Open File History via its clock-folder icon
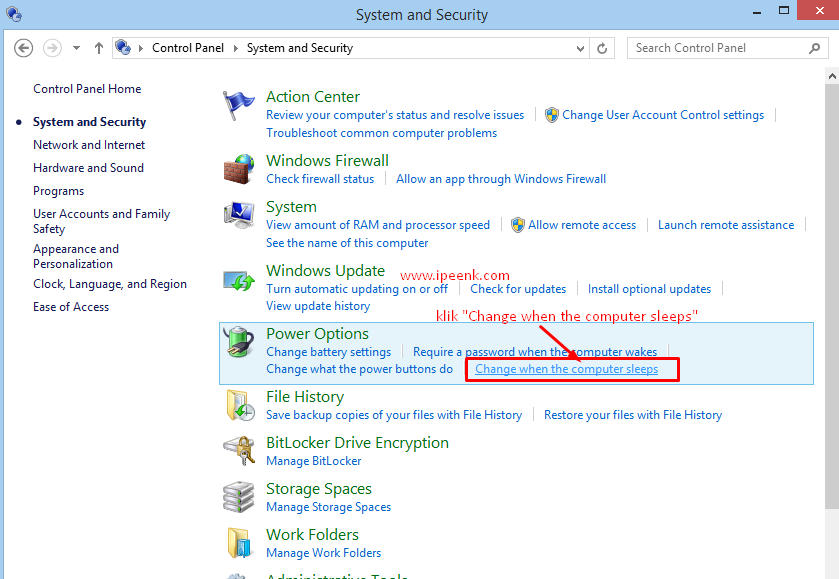Screen dimensions: 839x579 coord(239,405)
